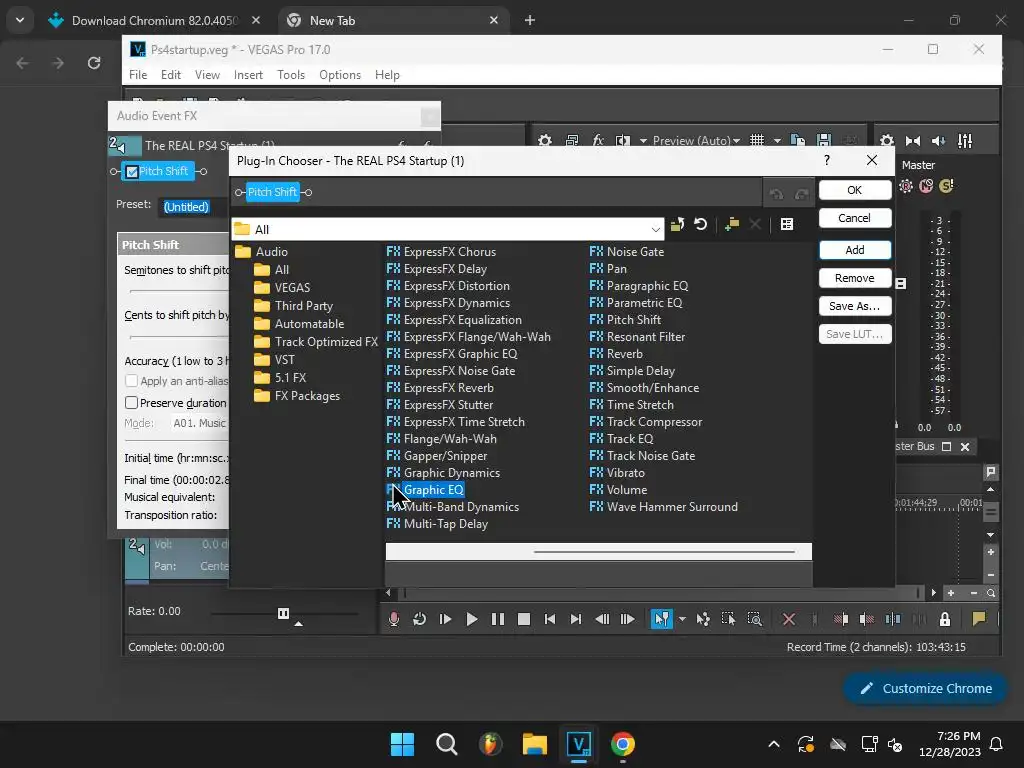
Task: Step to previous frame
Action: tap(601, 618)
